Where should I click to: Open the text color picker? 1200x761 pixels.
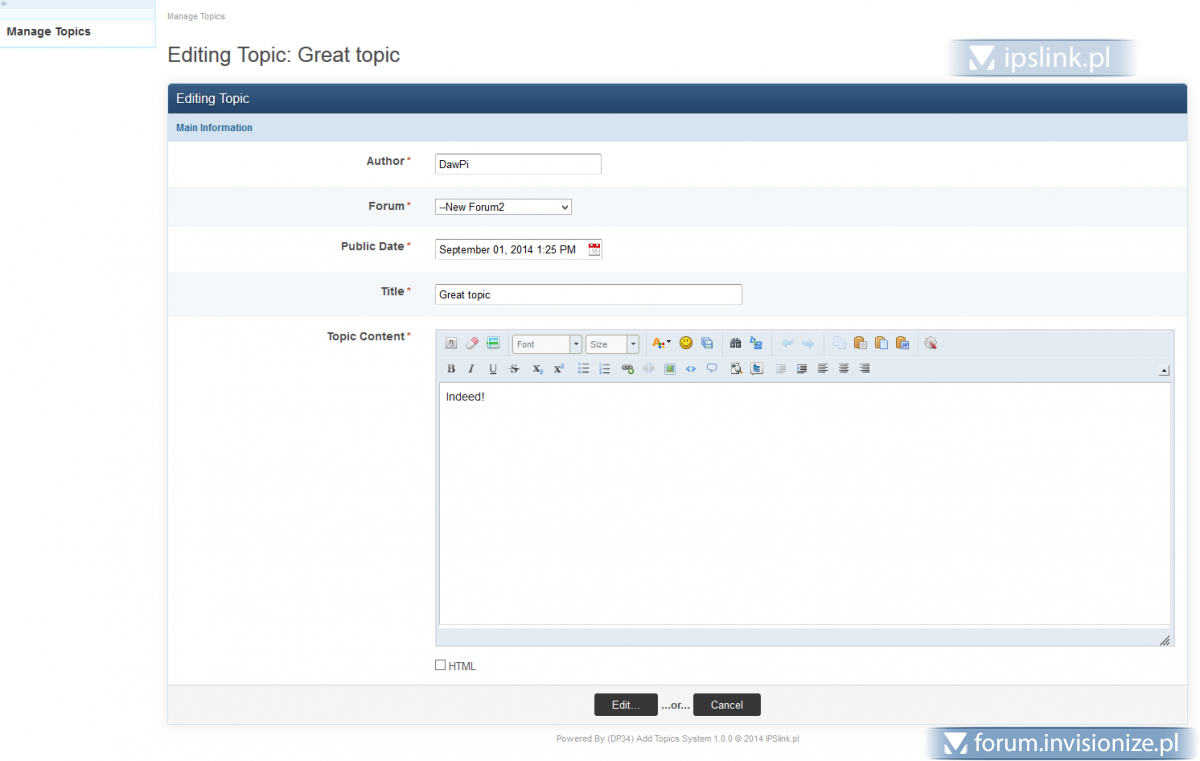661,343
